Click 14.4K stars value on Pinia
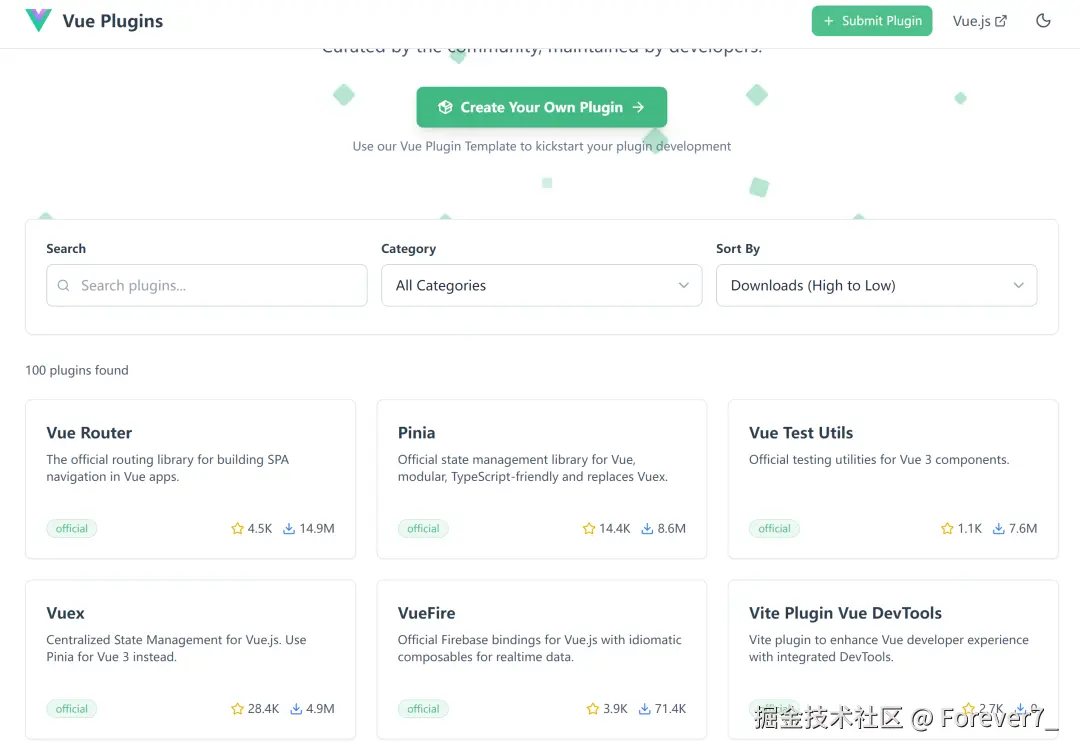 [x=614, y=528]
